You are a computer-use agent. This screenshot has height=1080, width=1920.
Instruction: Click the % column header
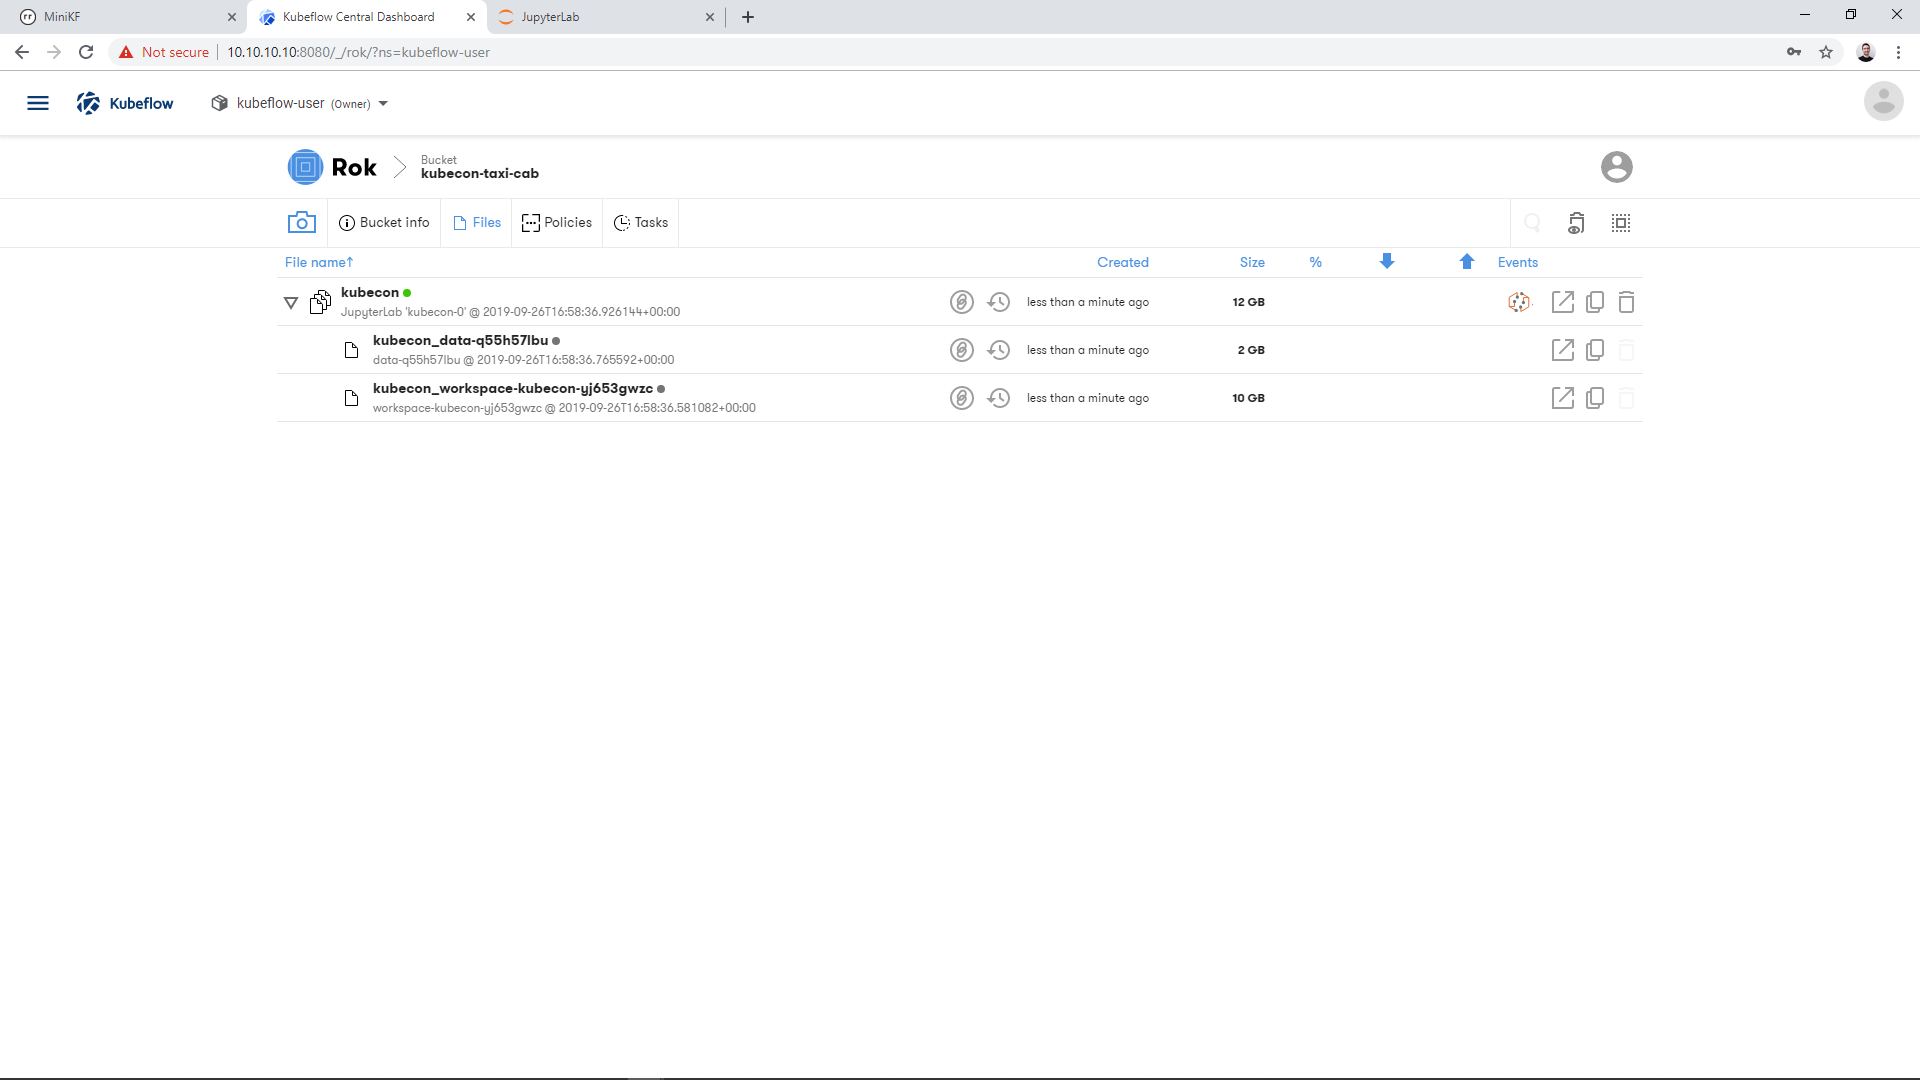click(x=1316, y=262)
